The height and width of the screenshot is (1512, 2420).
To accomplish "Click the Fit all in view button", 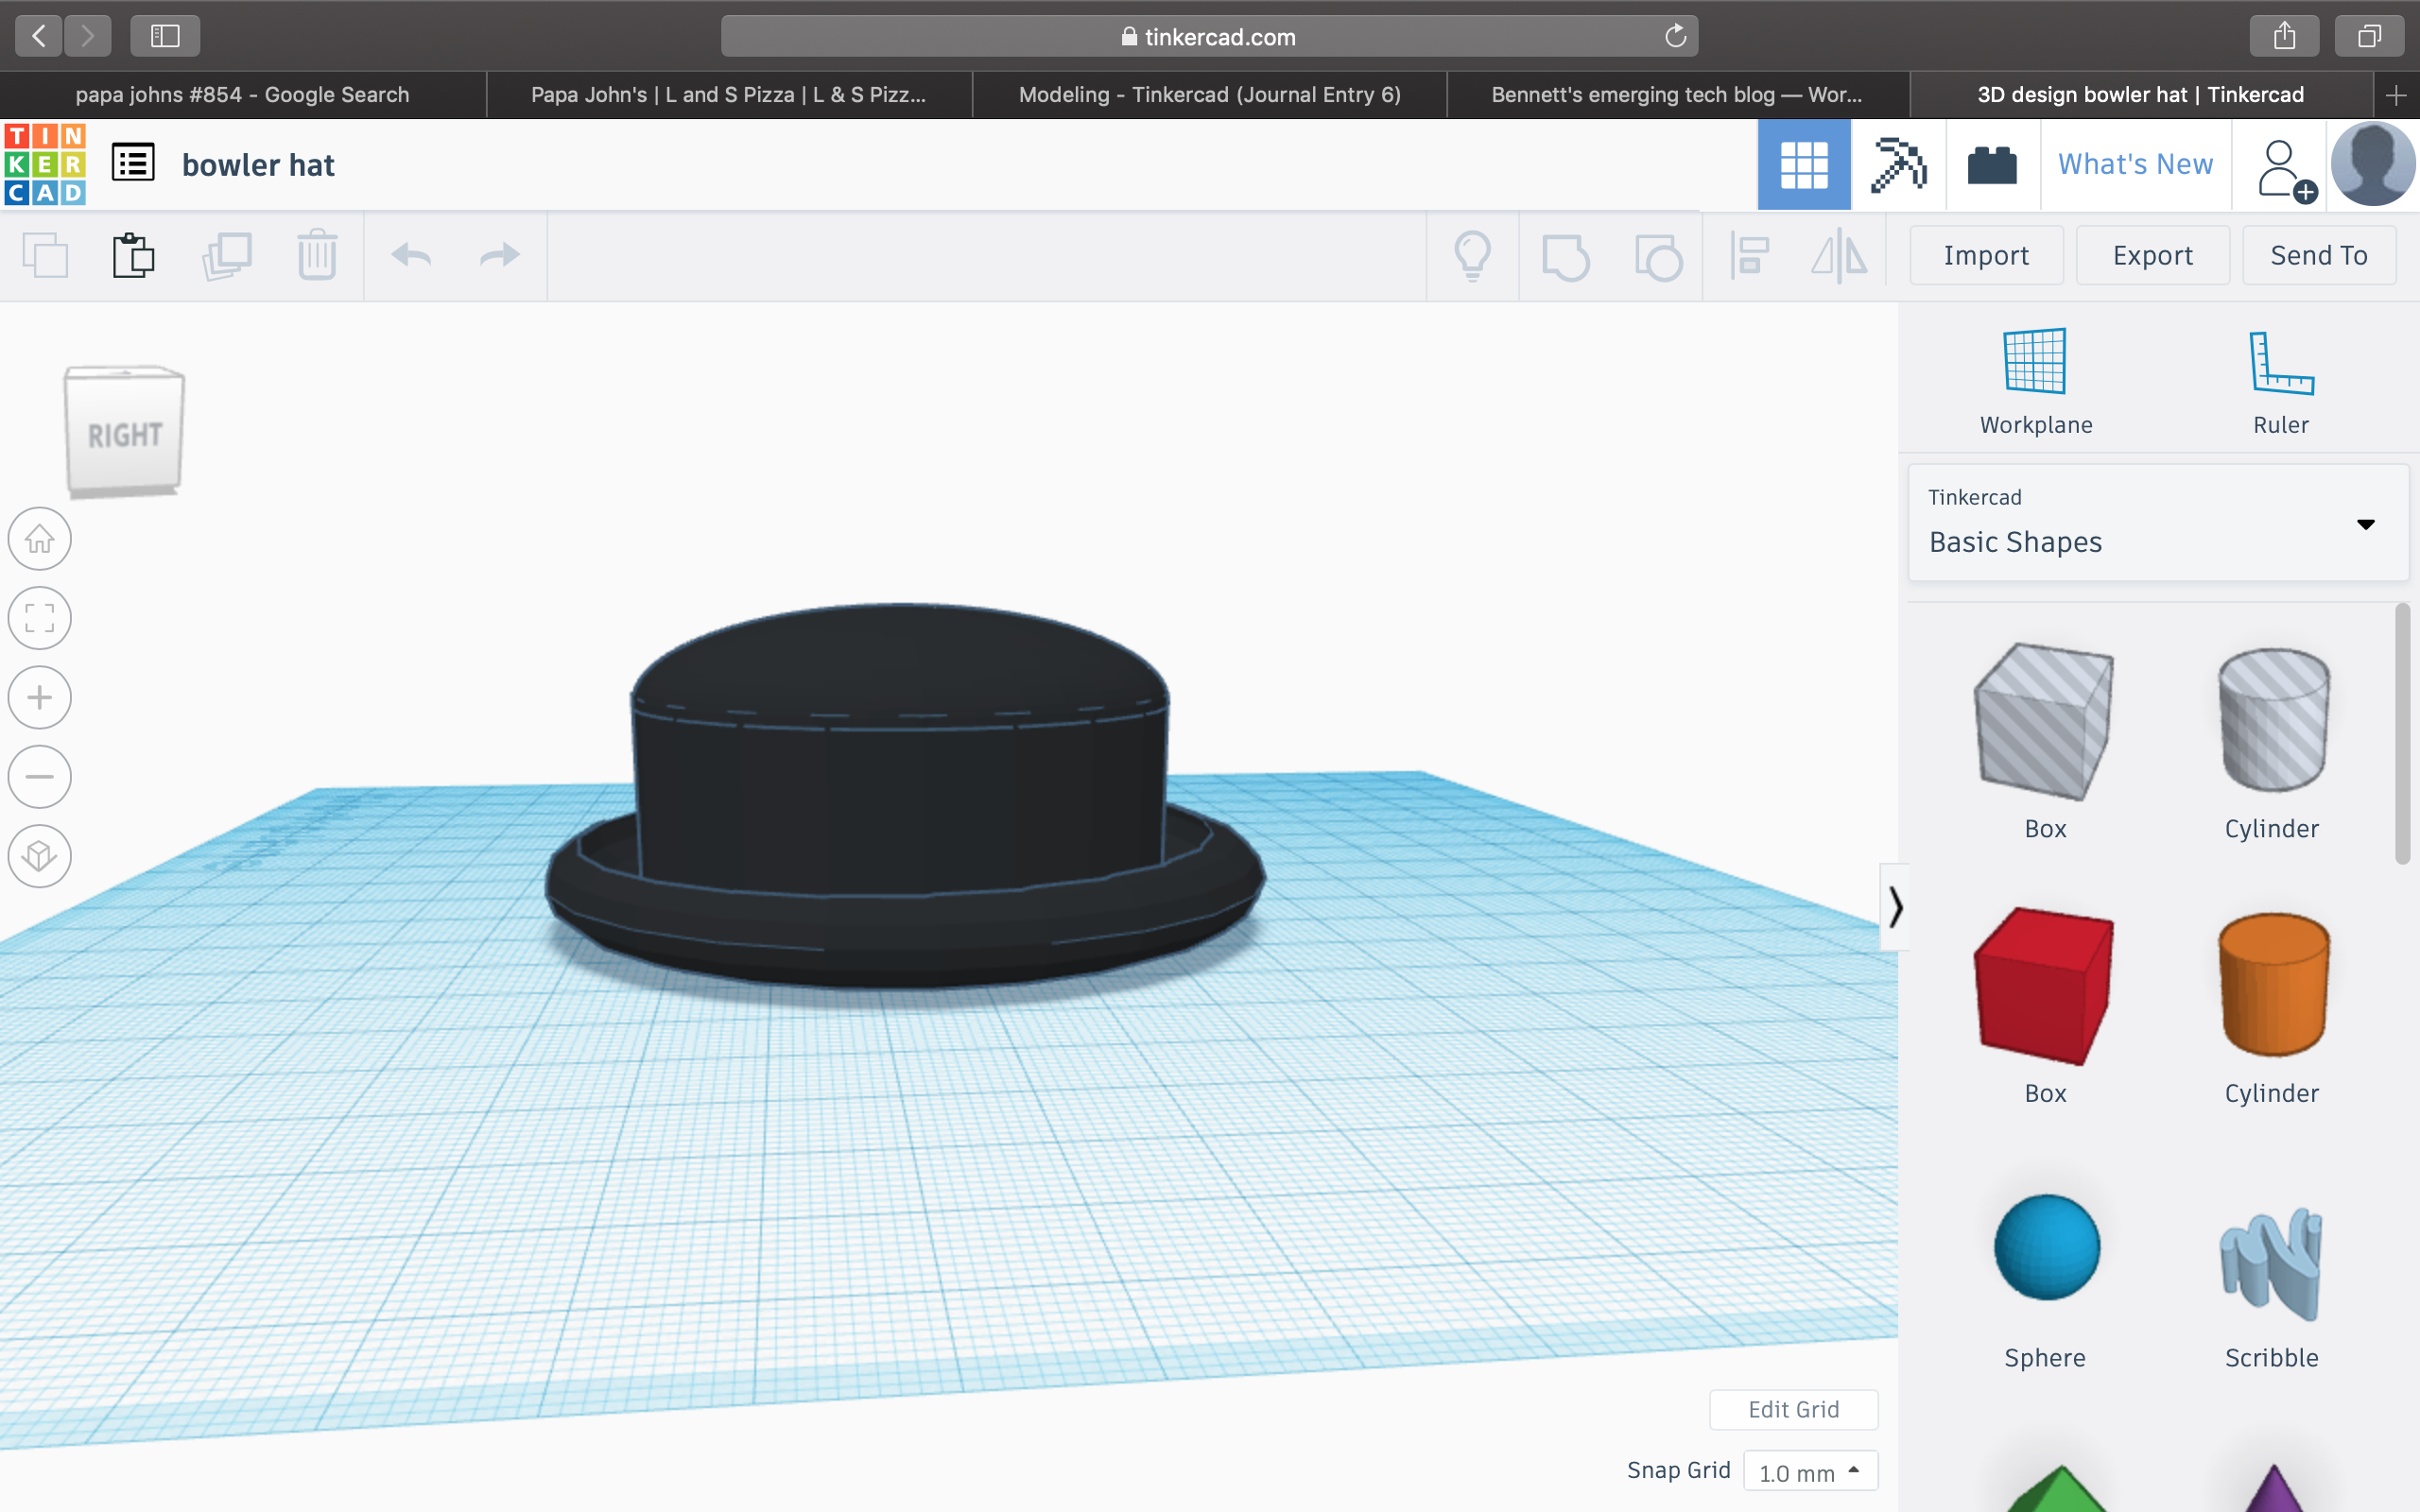I will [x=40, y=618].
